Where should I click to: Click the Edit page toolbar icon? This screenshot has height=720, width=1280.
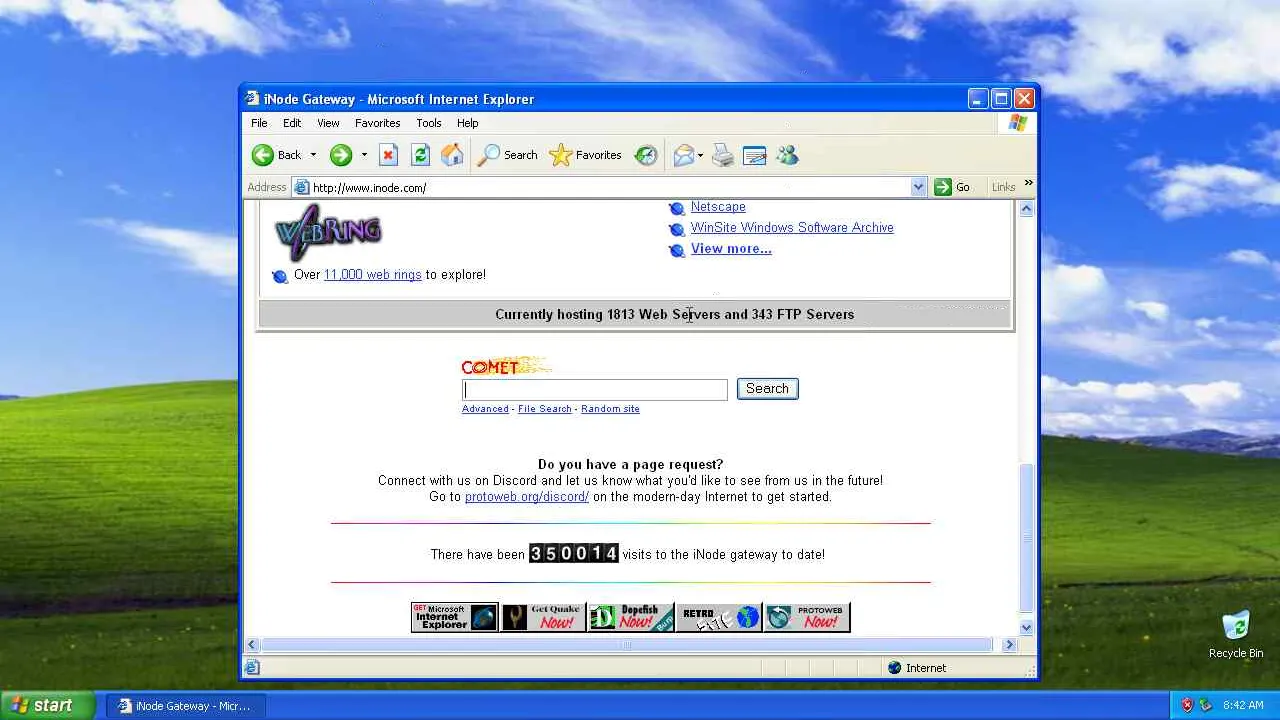point(755,155)
